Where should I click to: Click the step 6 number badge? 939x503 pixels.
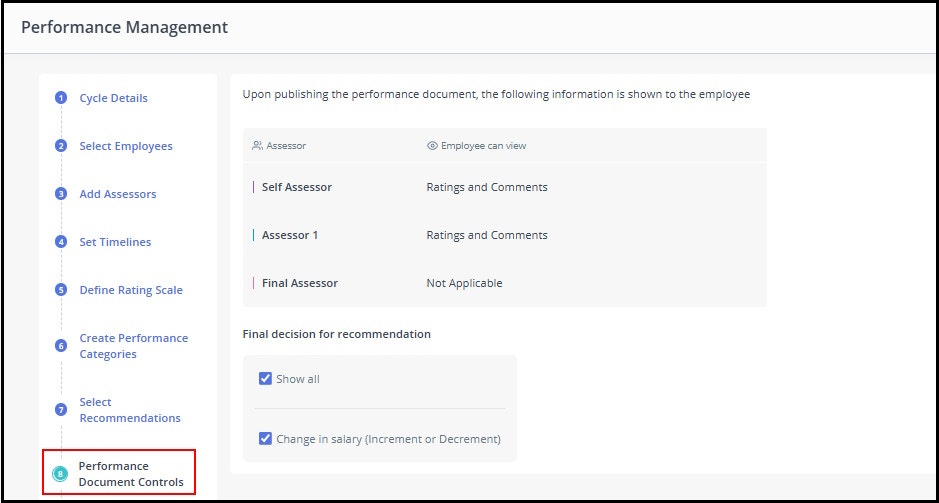tap(60, 346)
